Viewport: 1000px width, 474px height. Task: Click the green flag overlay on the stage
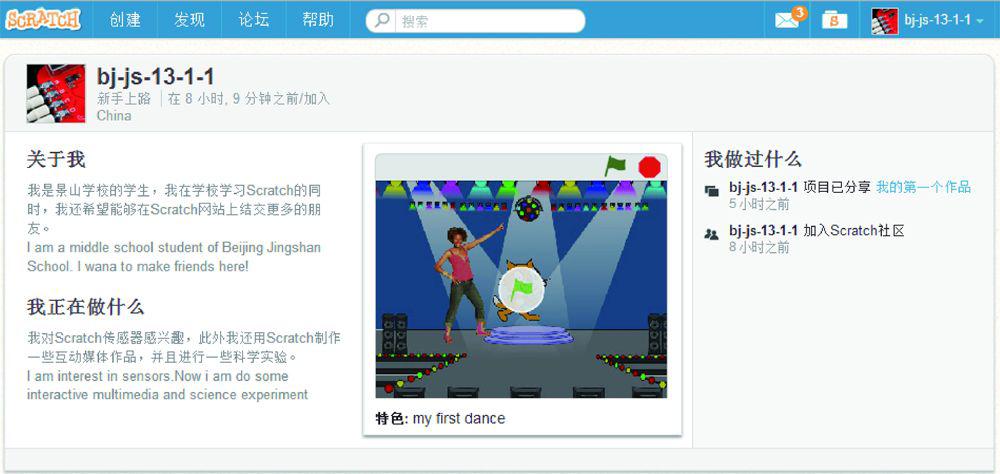[x=521, y=290]
